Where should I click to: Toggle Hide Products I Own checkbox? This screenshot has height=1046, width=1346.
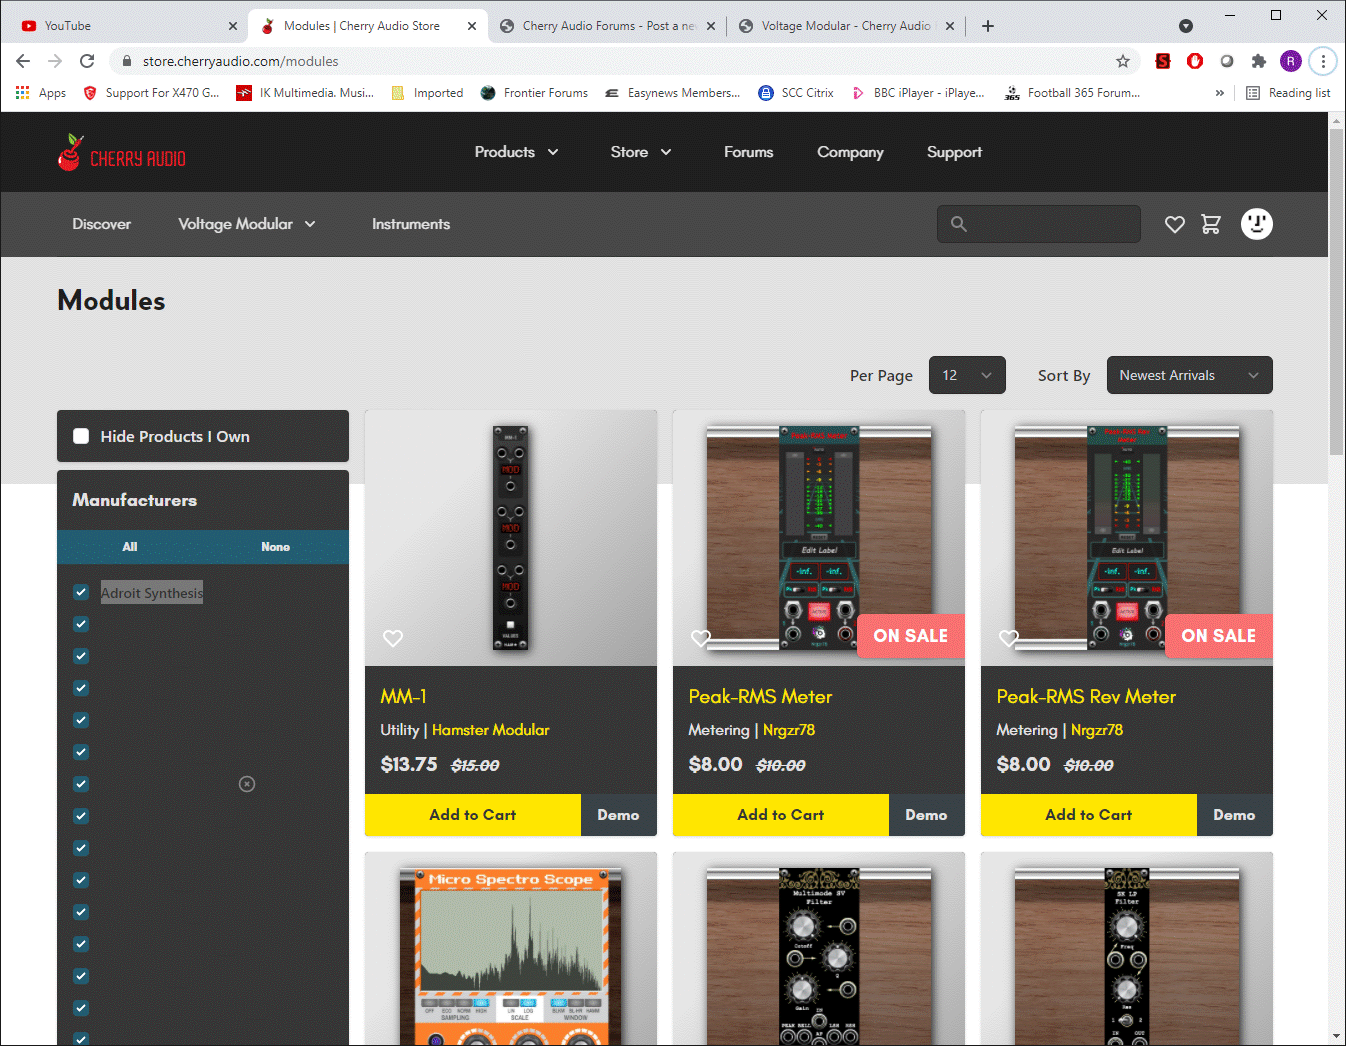81,436
